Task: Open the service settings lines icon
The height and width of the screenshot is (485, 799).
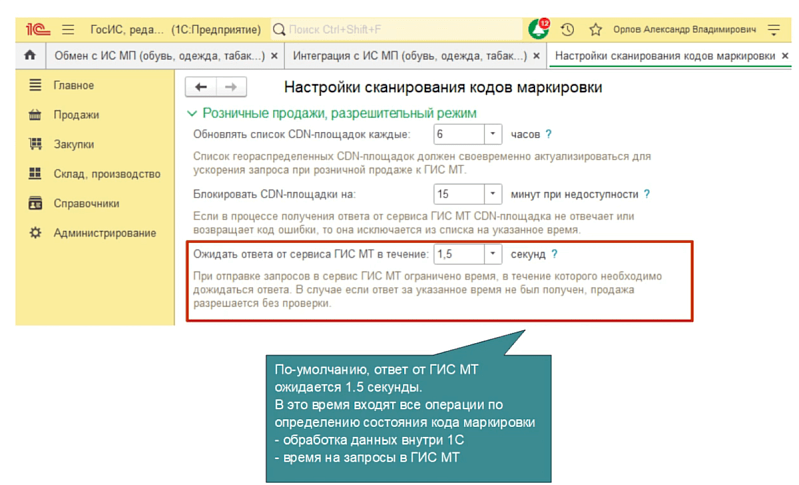Action: (774, 30)
